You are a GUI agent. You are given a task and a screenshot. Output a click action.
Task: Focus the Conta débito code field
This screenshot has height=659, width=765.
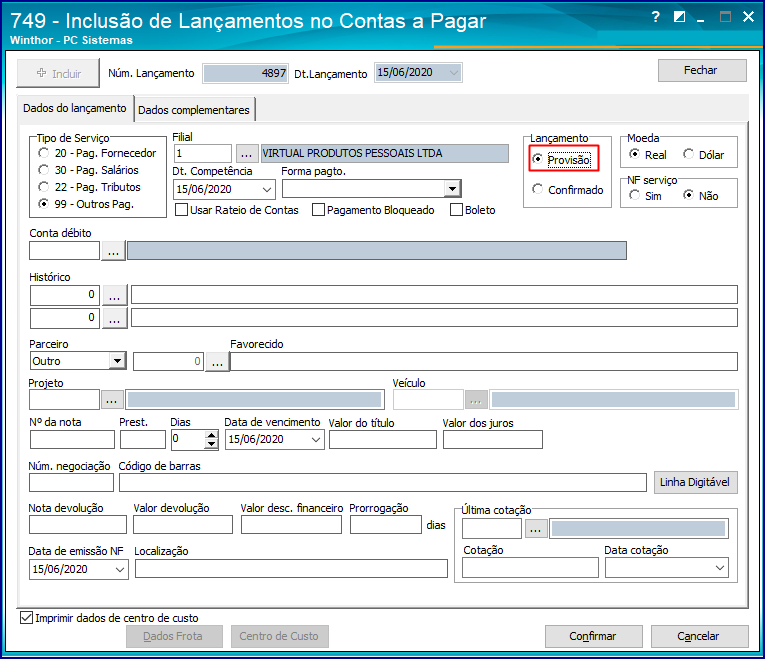[64, 251]
